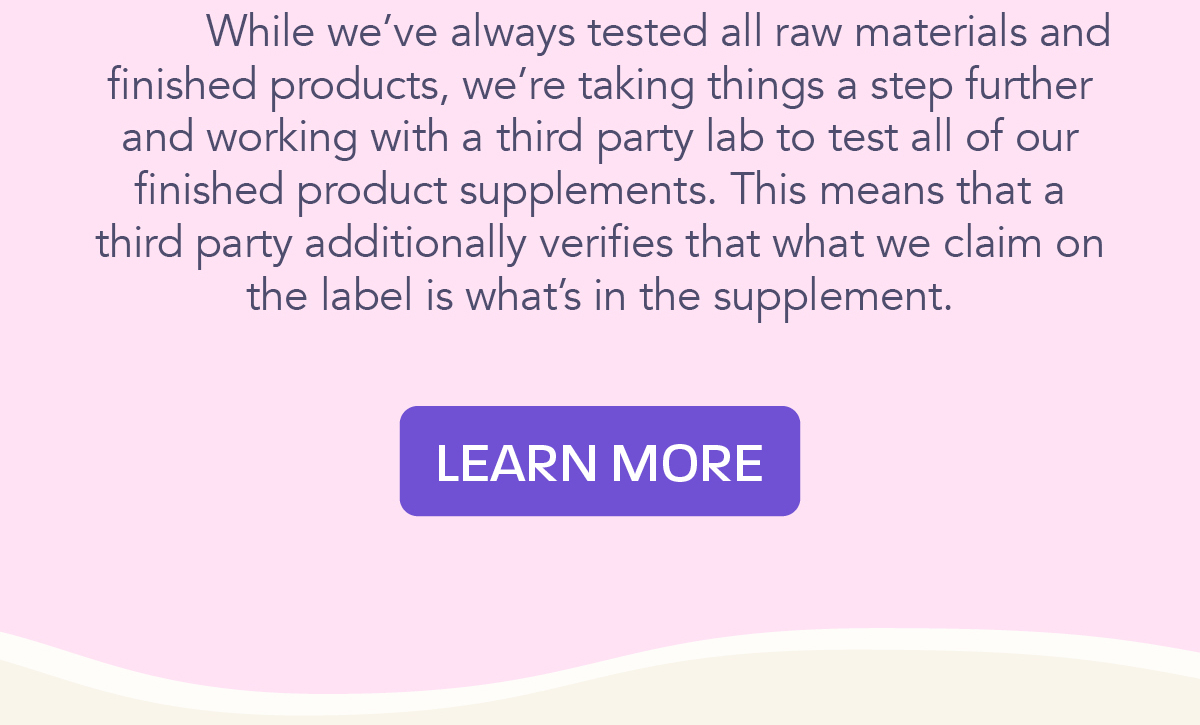This screenshot has height=725, width=1200.
Task: Click the empty pink area below the button
Action: tap(600, 570)
